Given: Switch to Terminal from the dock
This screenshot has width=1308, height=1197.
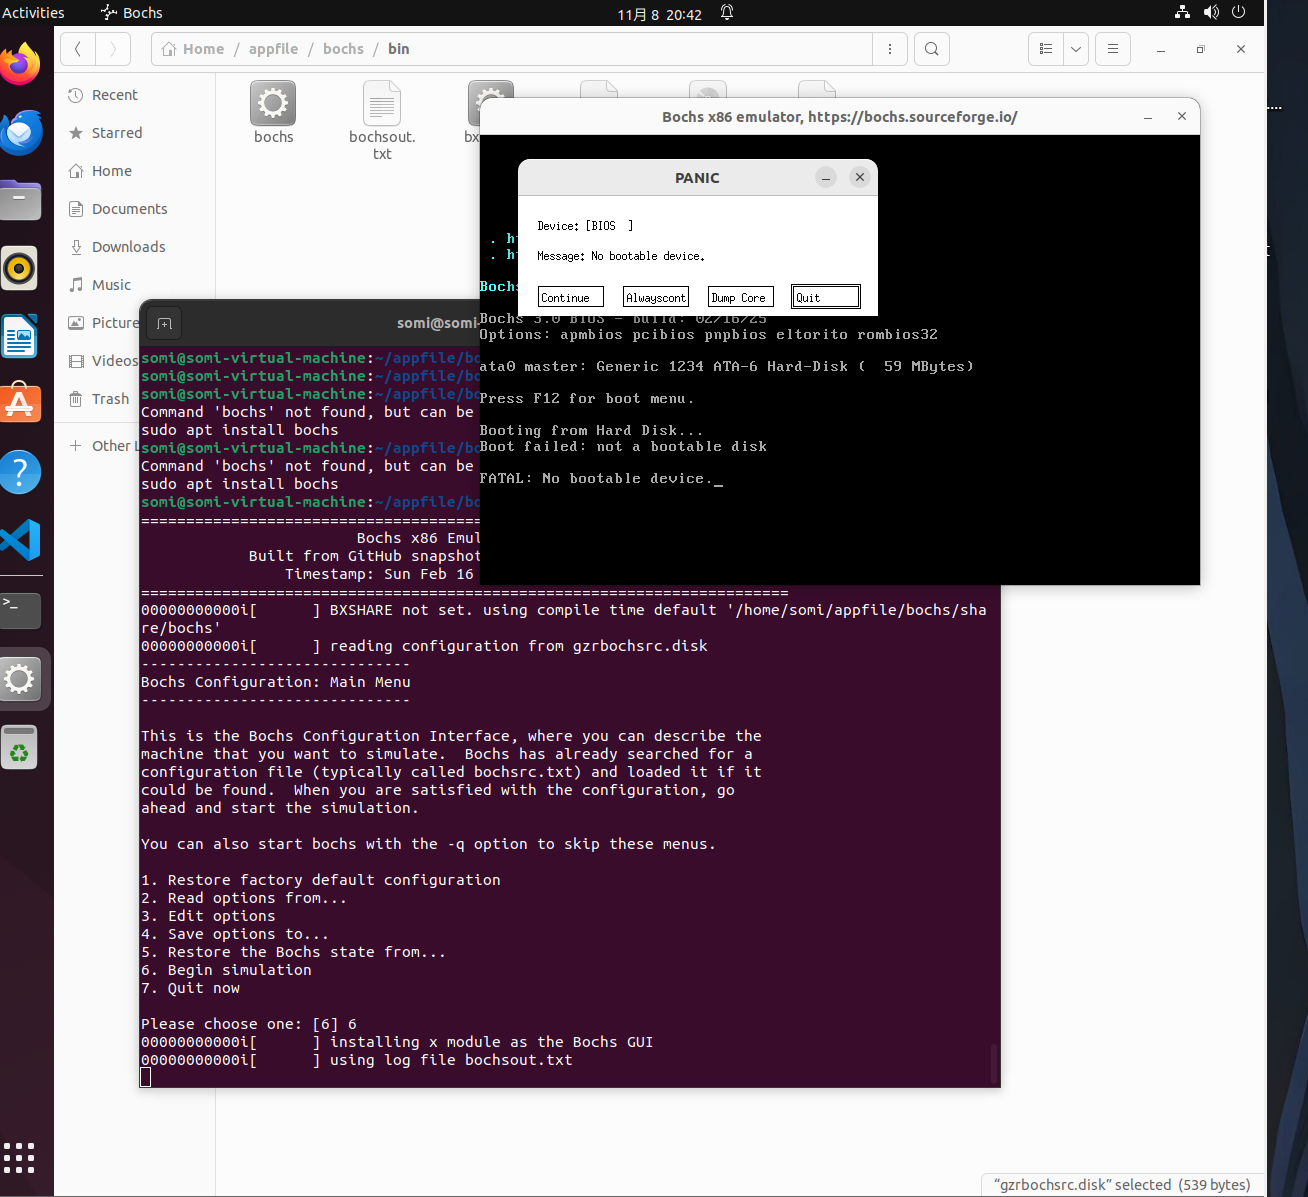Looking at the screenshot, I should point(20,610).
